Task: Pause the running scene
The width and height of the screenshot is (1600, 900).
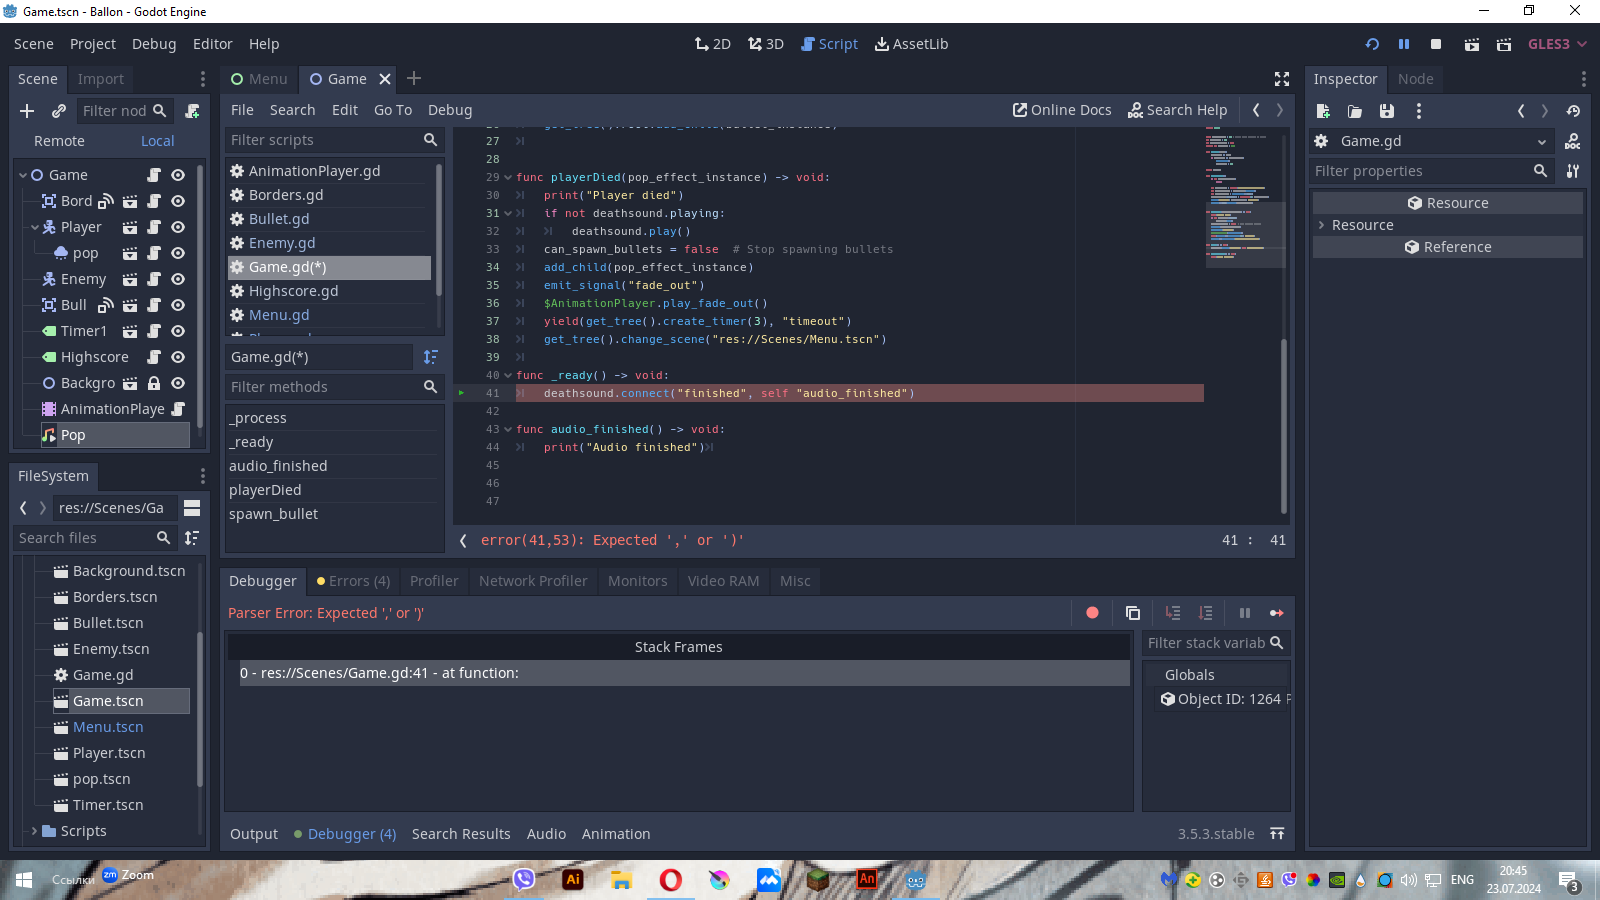Action: [x=1404, y=44]
